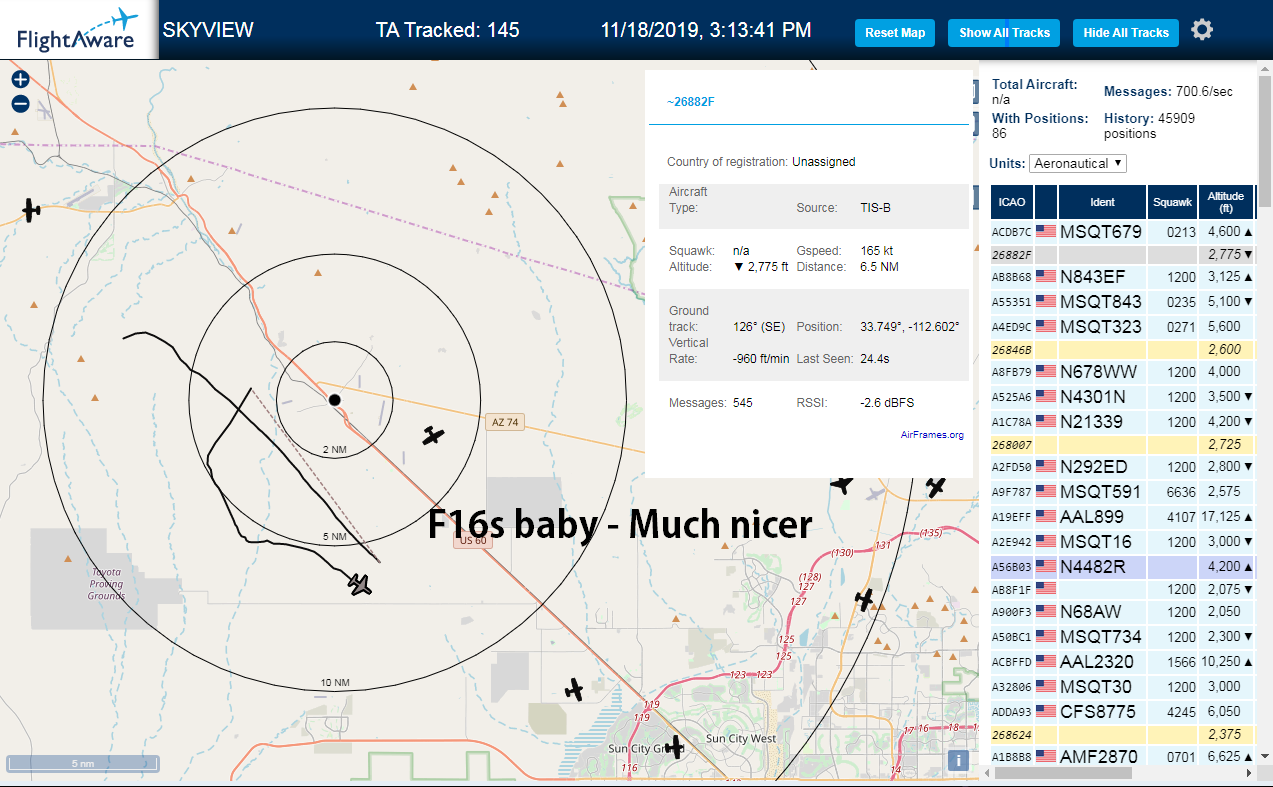The image size is (1273, 787).
Task: Select the 268007 table row
Action: 1122,444
